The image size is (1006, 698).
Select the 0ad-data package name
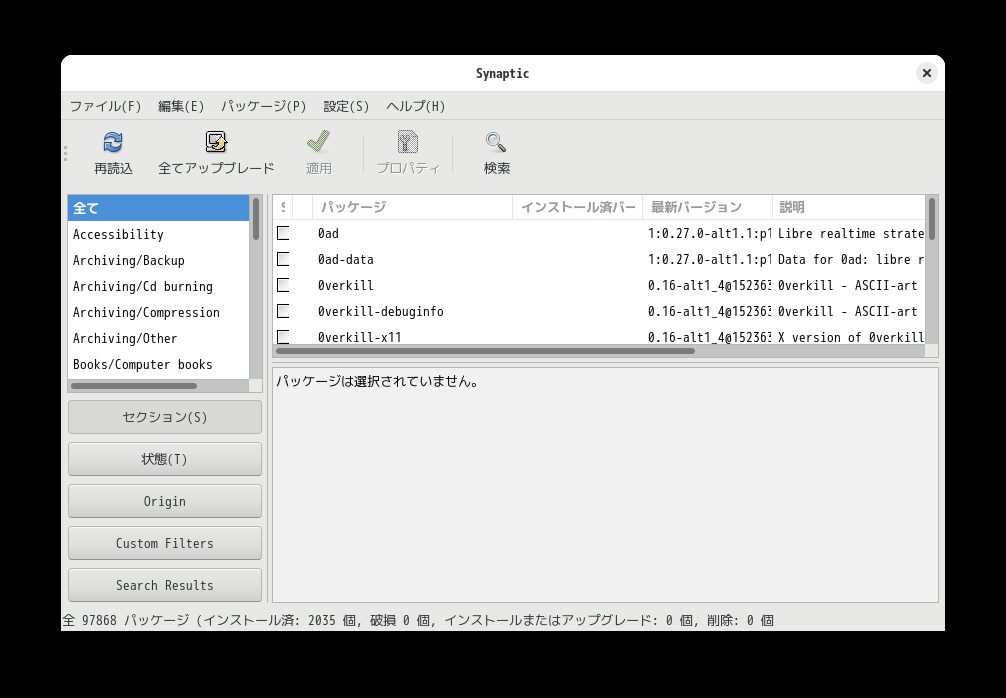point(345,260)
